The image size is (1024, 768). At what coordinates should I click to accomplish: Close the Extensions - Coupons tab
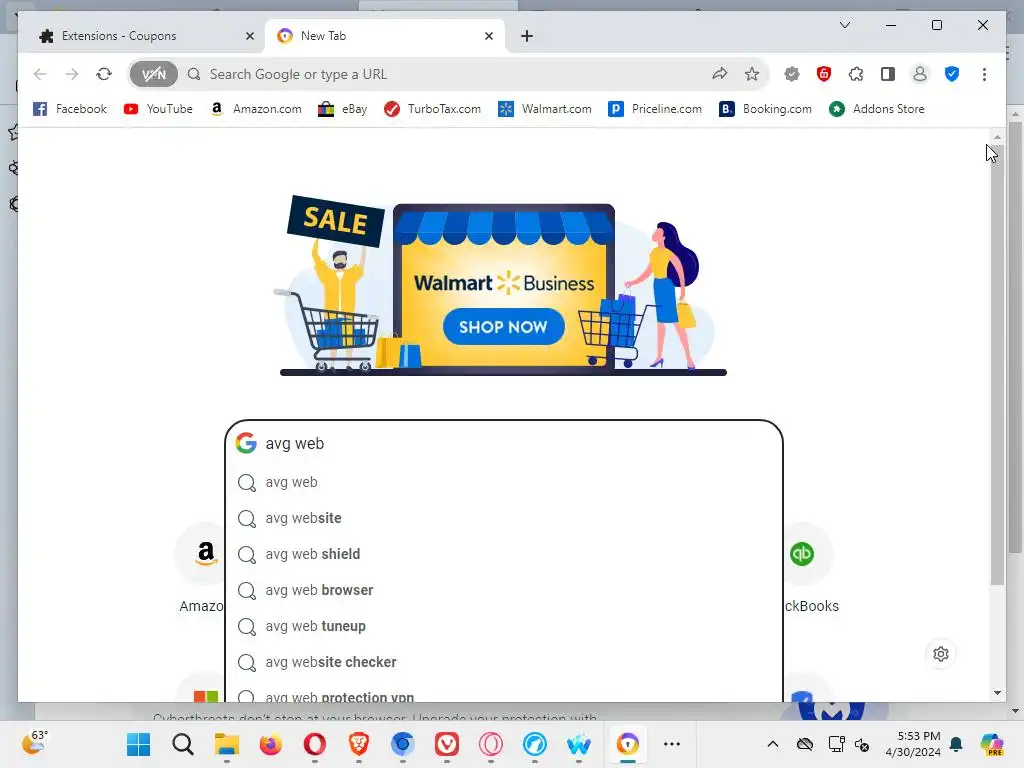pyautogui.click(x=249, y=36)
